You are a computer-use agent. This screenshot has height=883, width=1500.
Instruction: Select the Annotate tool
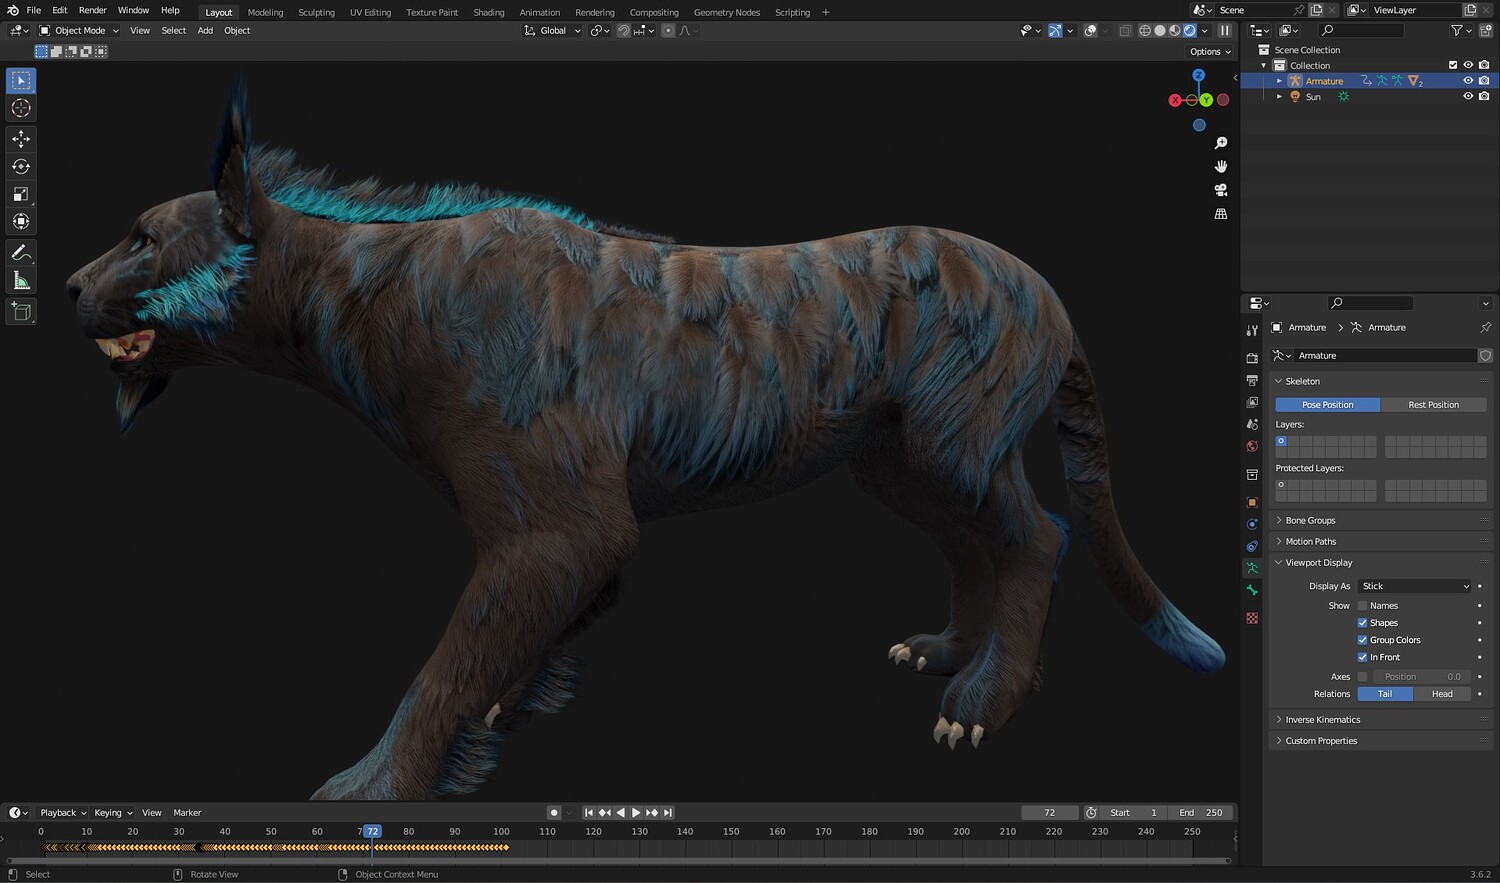pyautogui.click(x=21, y=253)
